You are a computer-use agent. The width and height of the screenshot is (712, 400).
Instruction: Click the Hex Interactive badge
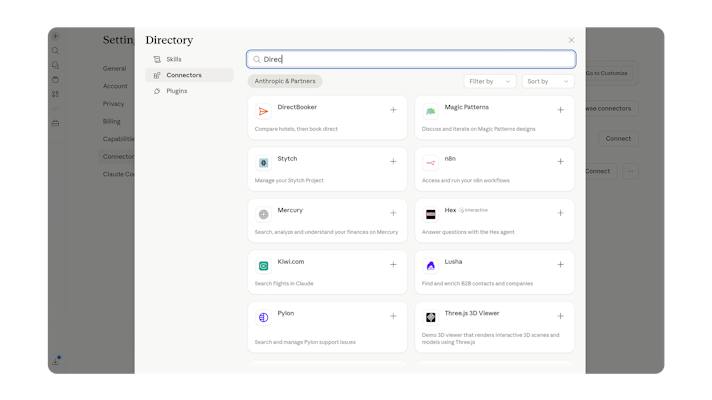click(x=473, y=210)
